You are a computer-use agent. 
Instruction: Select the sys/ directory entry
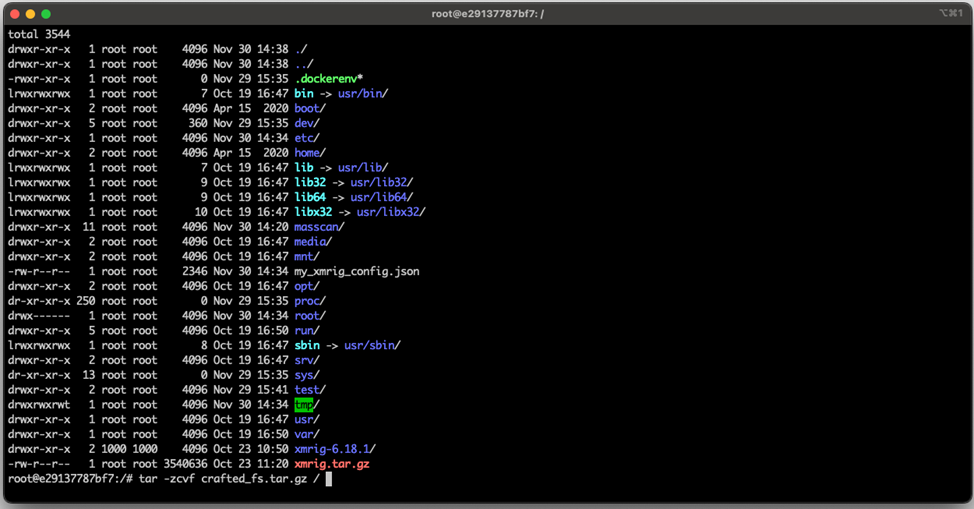pos(307,375)
